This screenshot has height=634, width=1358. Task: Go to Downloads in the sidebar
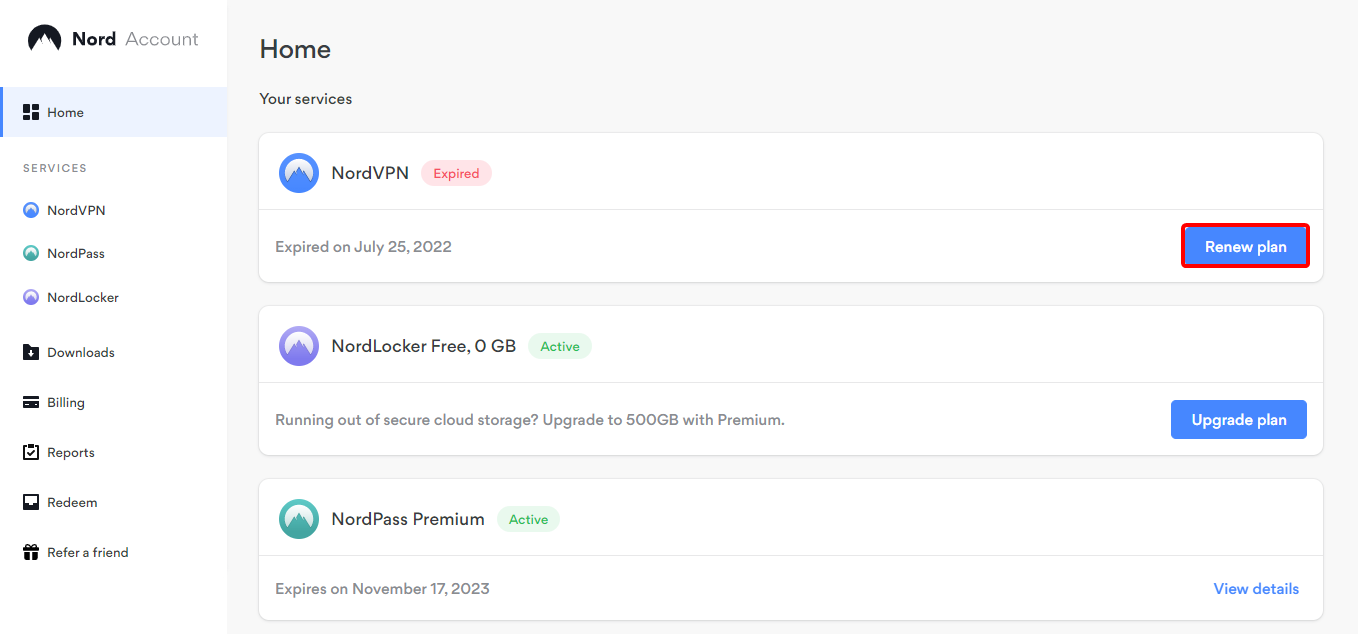(x=81, y=353)
